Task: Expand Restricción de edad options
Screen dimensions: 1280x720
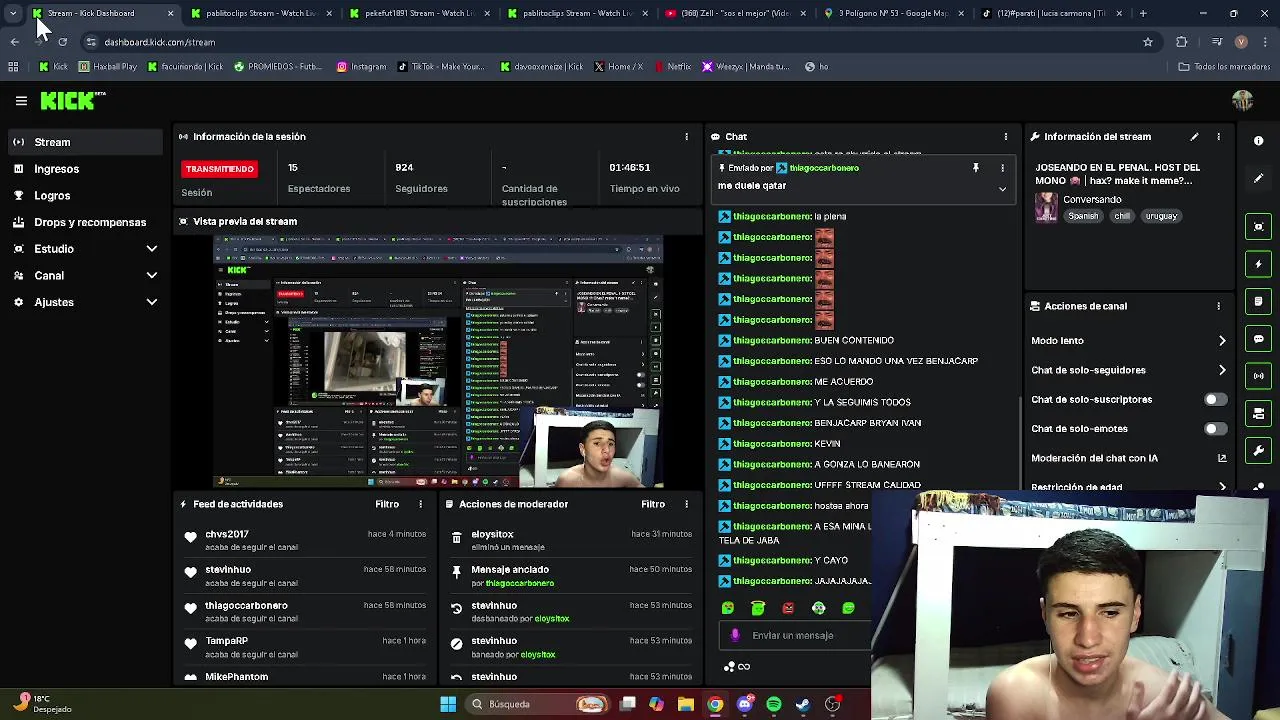Action: 1222,487
